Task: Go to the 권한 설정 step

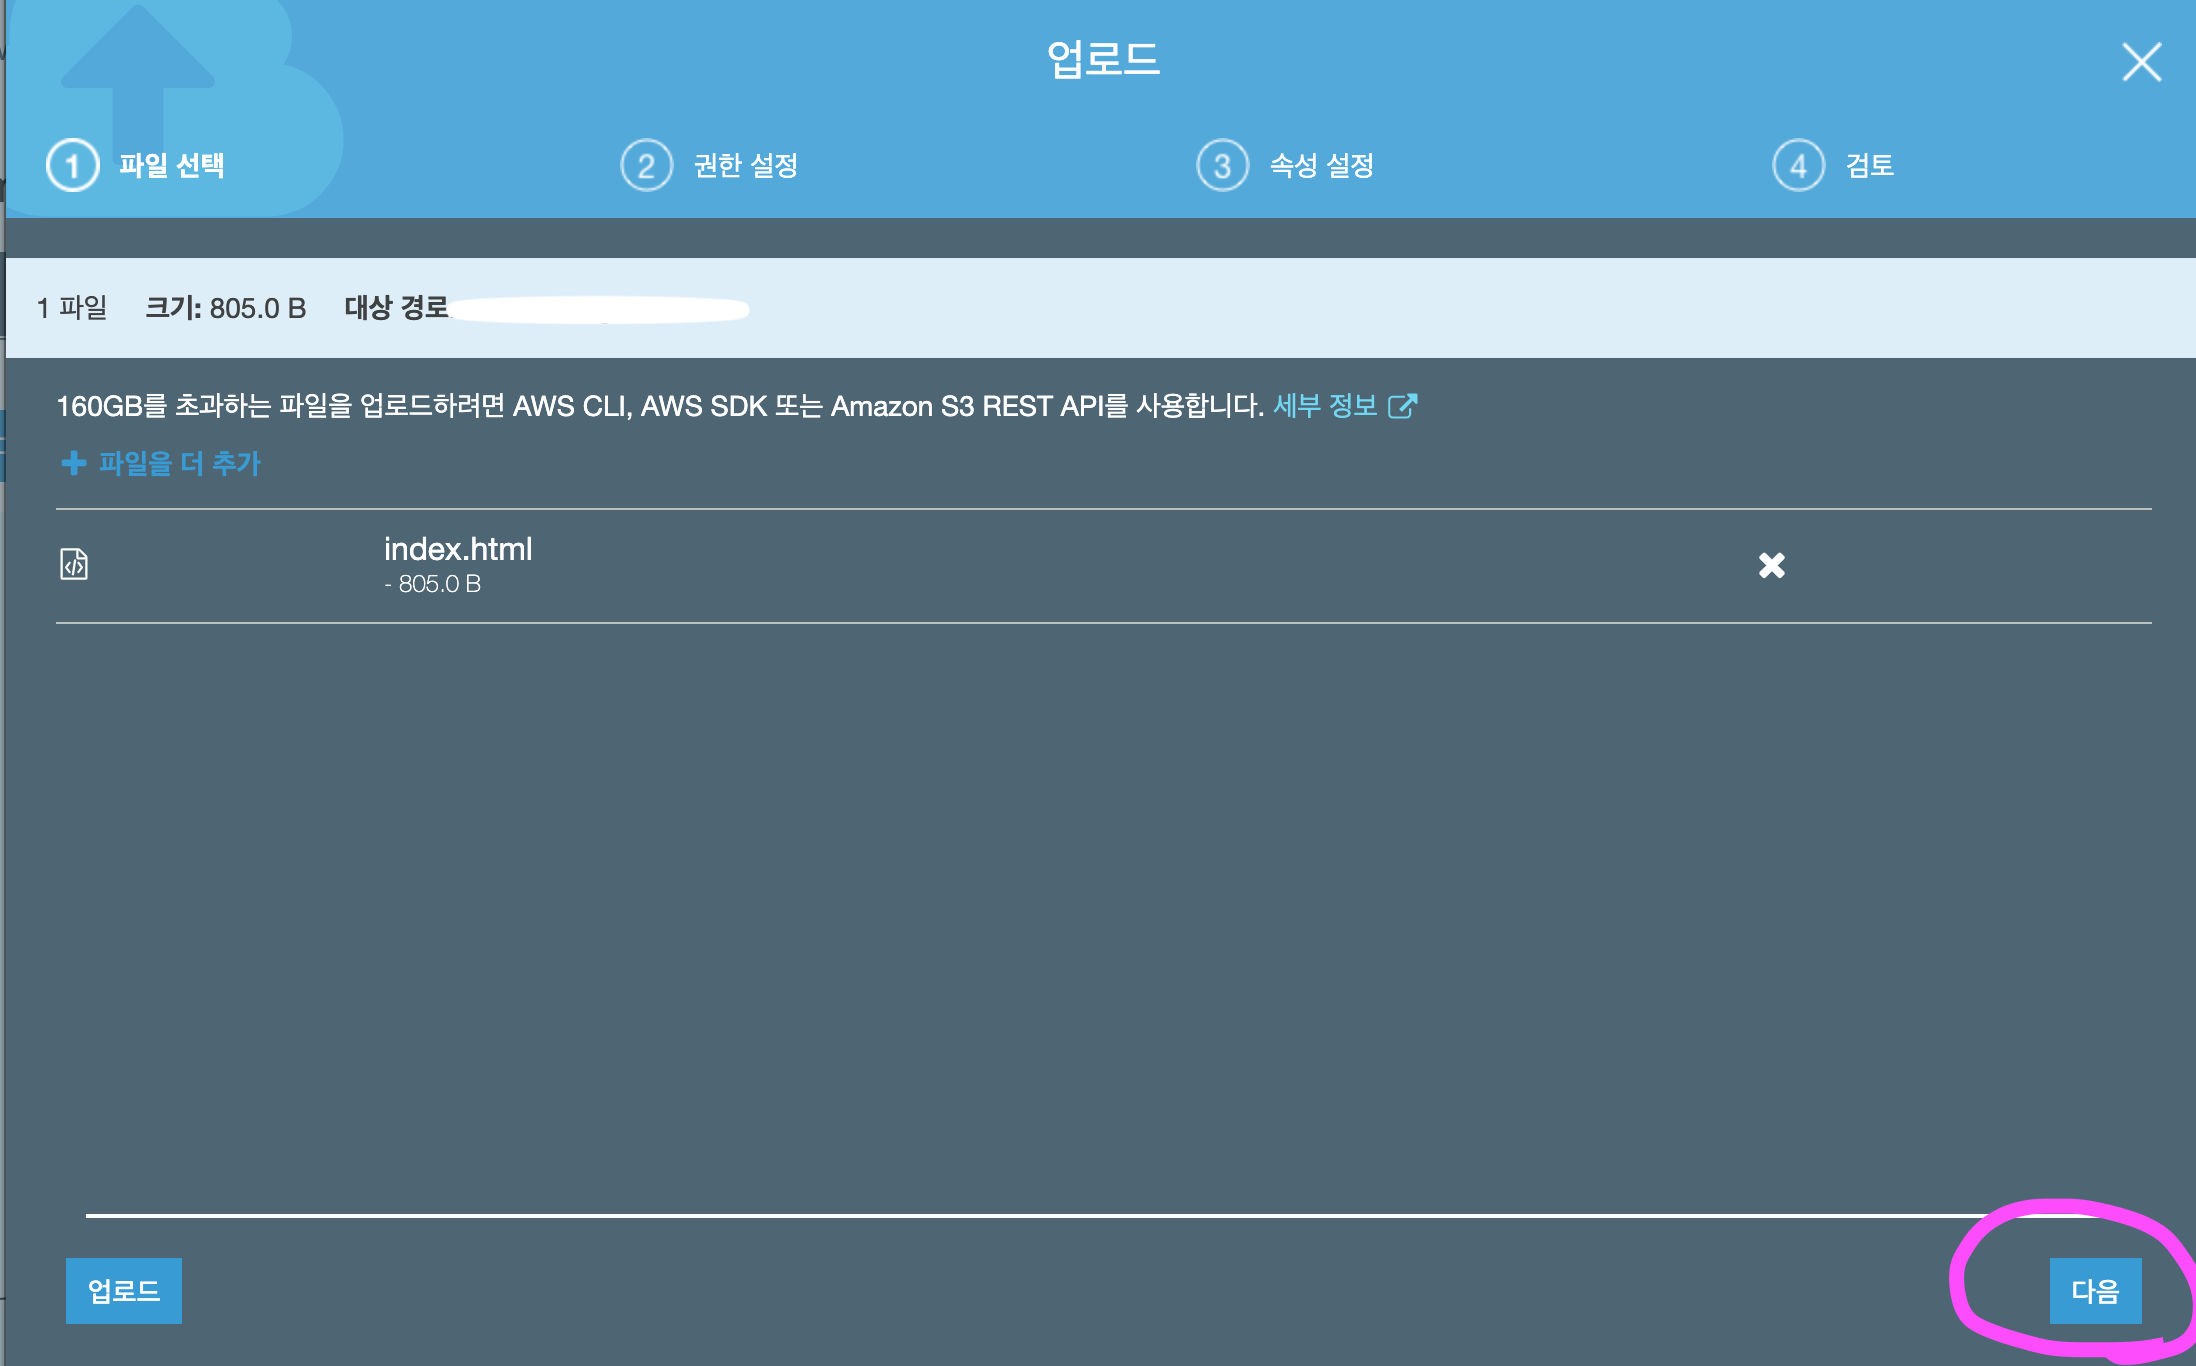Action: coord(746,166)
